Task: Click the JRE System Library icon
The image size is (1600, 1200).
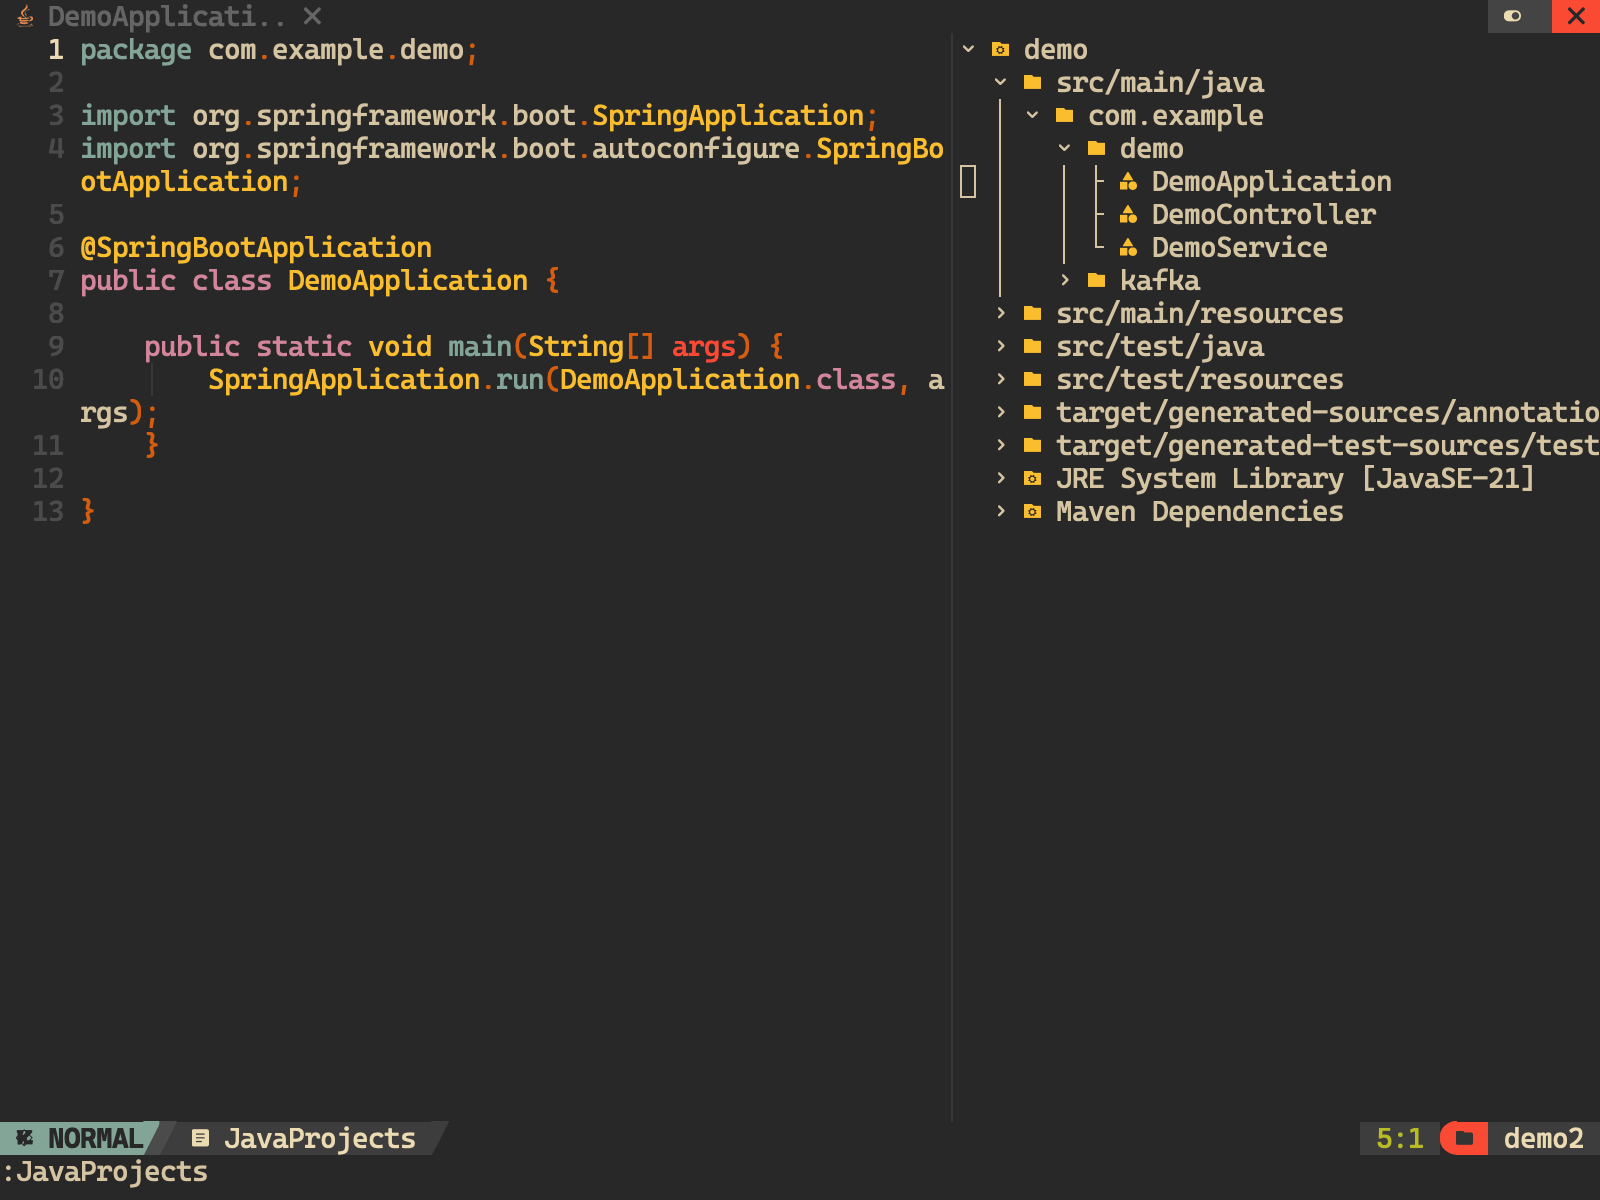Action: [1033, 478]
